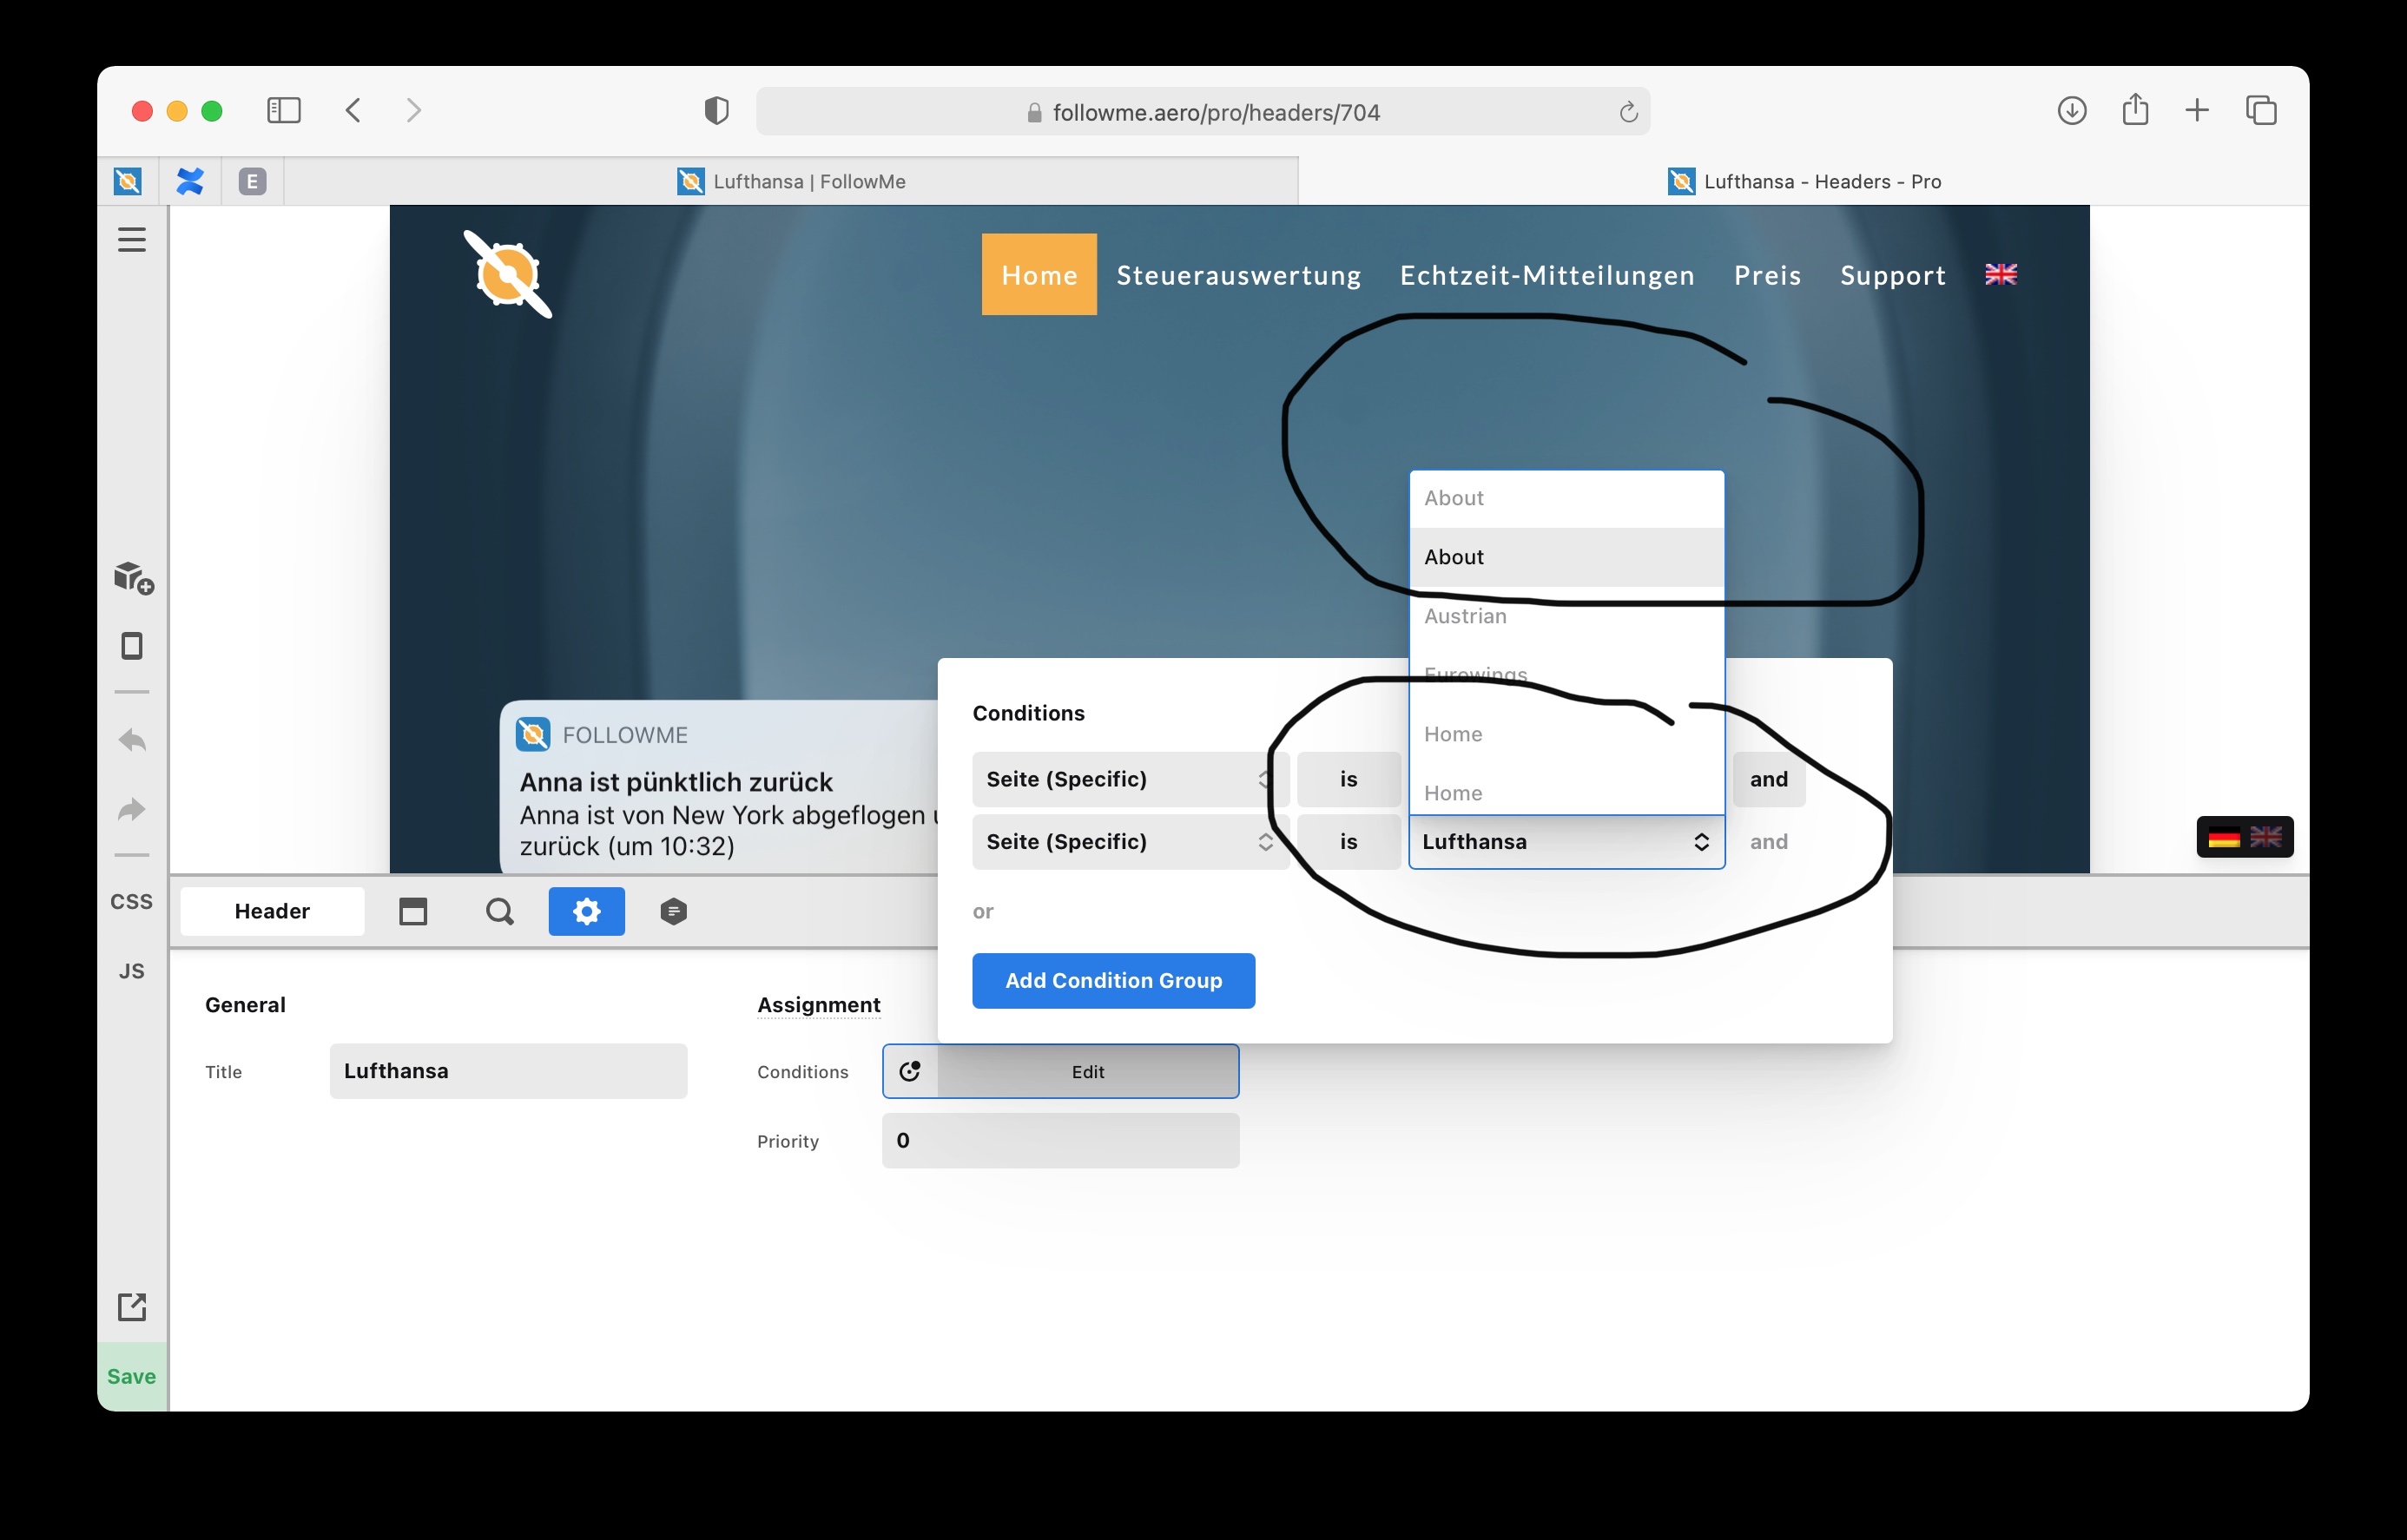Go back in Safari
This screenshot has width=2407, height=1540.
pos(353,110)
